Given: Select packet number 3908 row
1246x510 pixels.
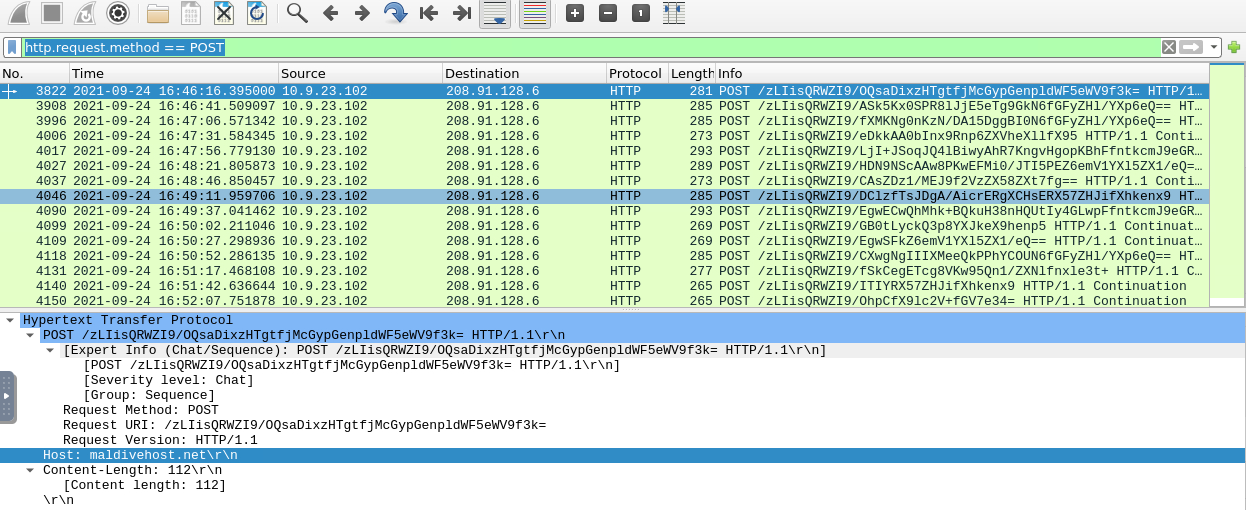Looking at the screenshot, I should click(604, 105).
